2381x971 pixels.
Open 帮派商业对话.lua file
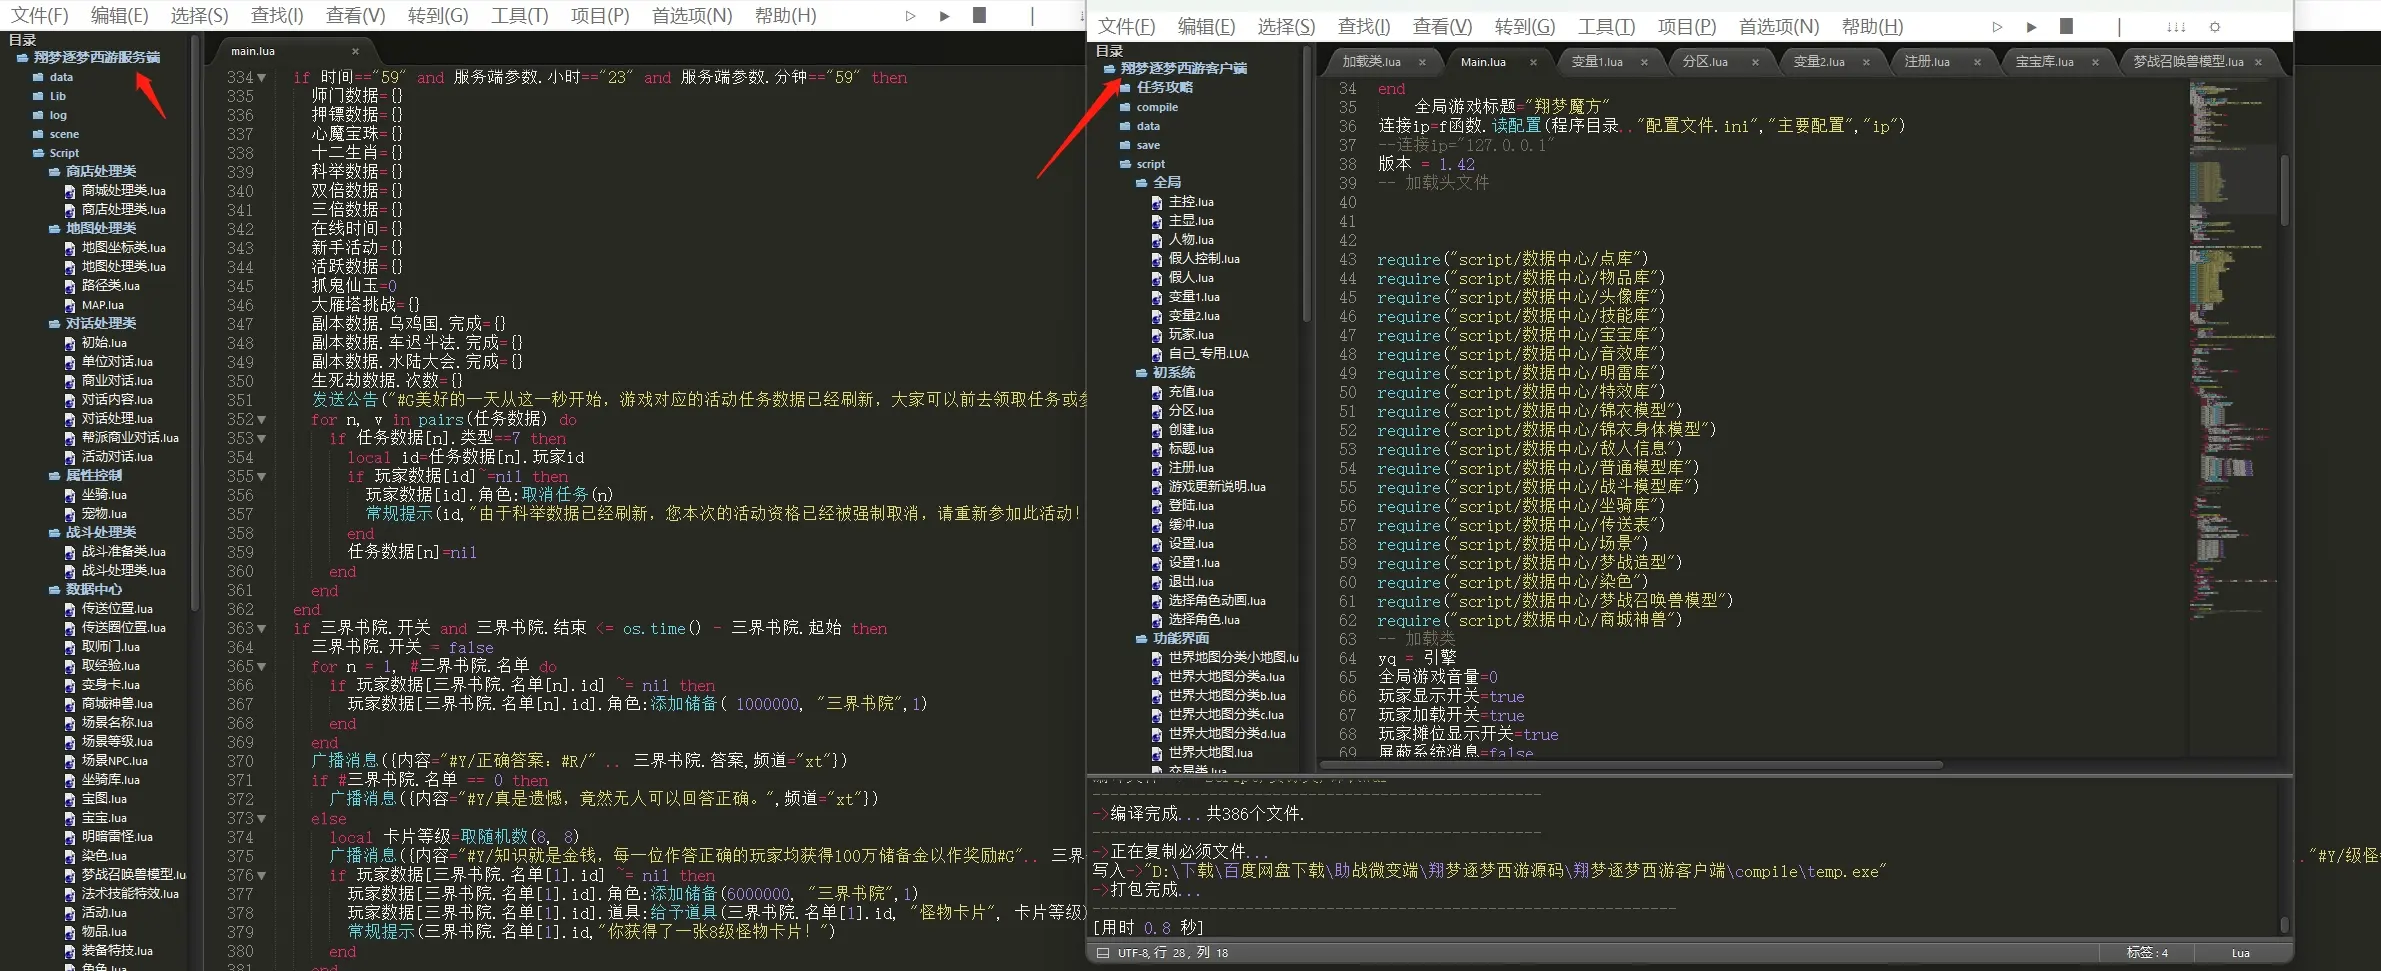(130, 438)
